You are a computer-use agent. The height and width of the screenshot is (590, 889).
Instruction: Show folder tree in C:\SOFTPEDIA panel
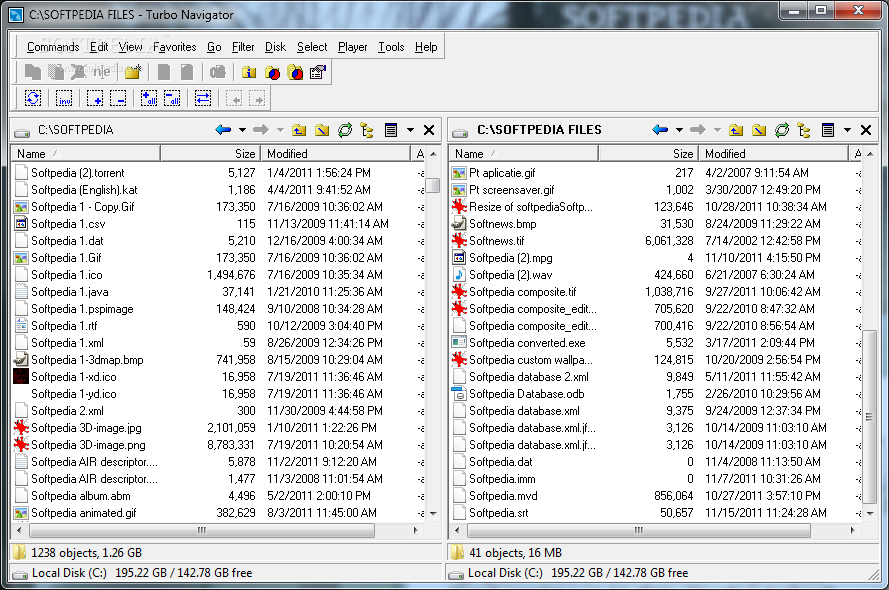point(367,130)
